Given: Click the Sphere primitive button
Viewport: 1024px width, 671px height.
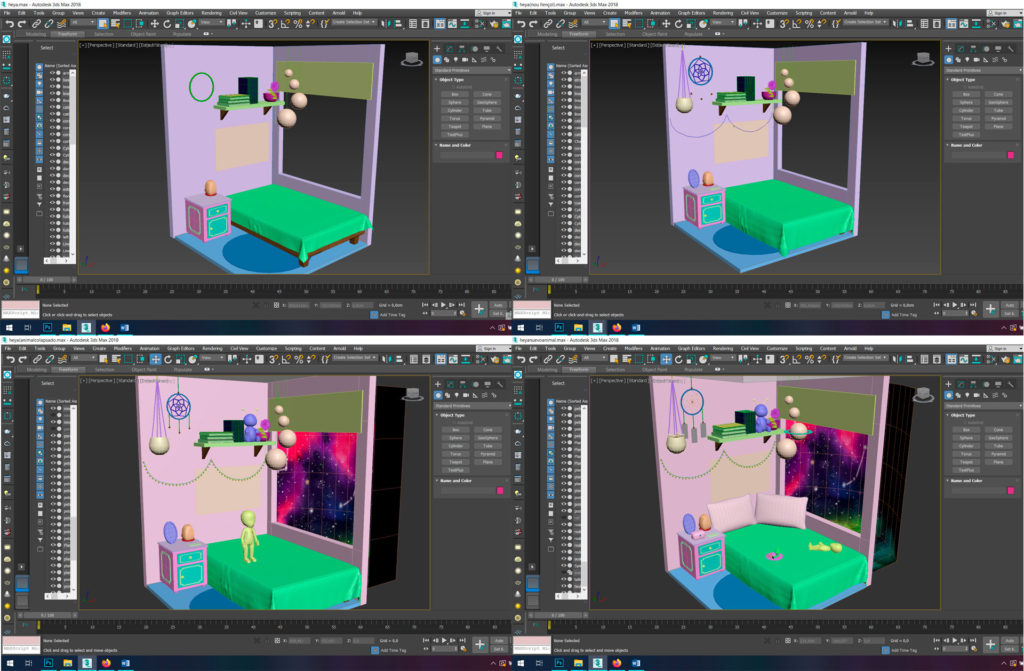Looking at the screenshot, I should 455,102.
